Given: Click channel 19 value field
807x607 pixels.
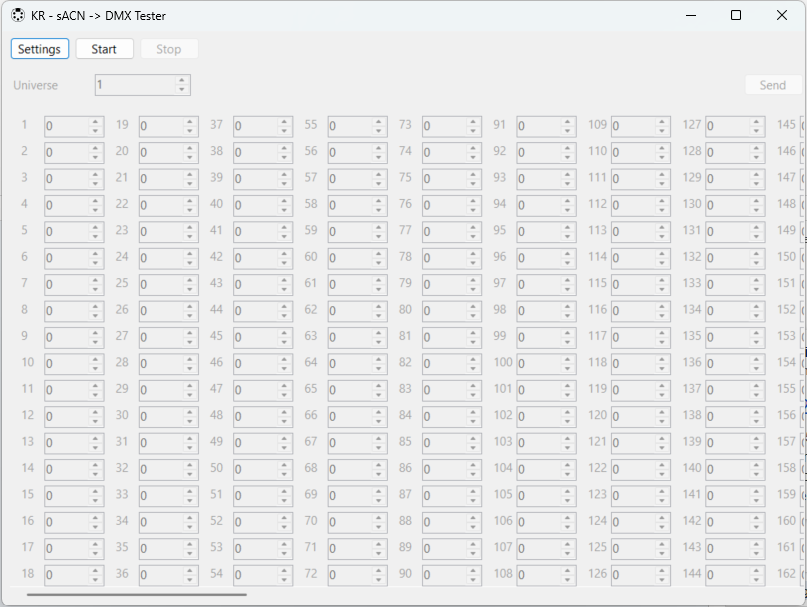Looking at the screenshot, I should 169,126.
